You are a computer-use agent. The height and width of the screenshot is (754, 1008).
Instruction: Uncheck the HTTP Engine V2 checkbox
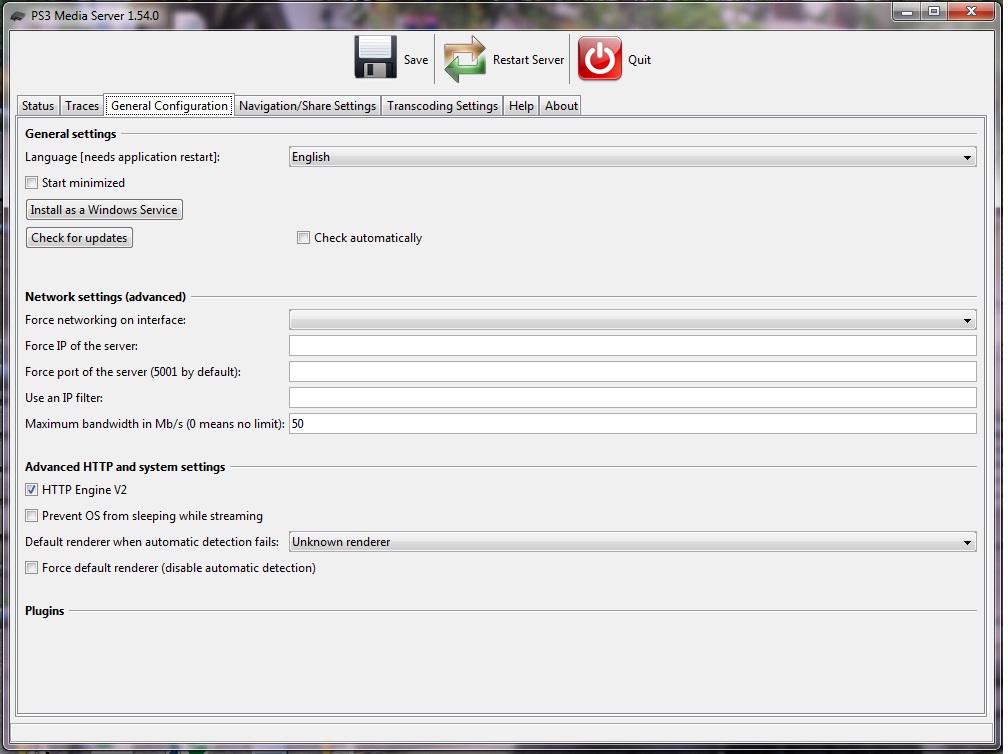click(x=32, y=490)
